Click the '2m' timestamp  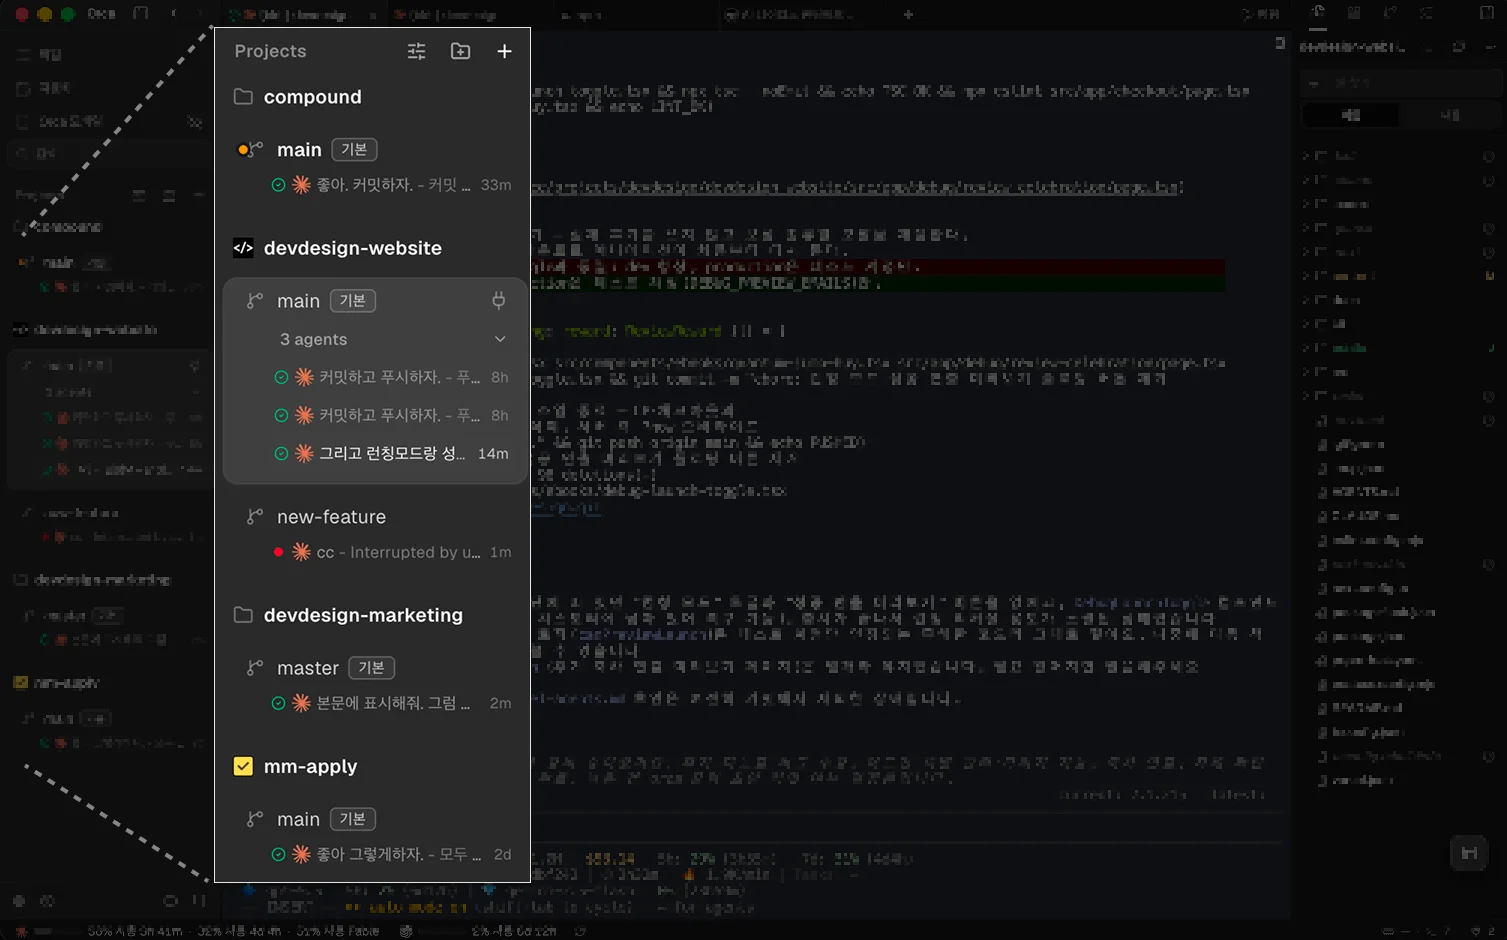click(501, 703)
